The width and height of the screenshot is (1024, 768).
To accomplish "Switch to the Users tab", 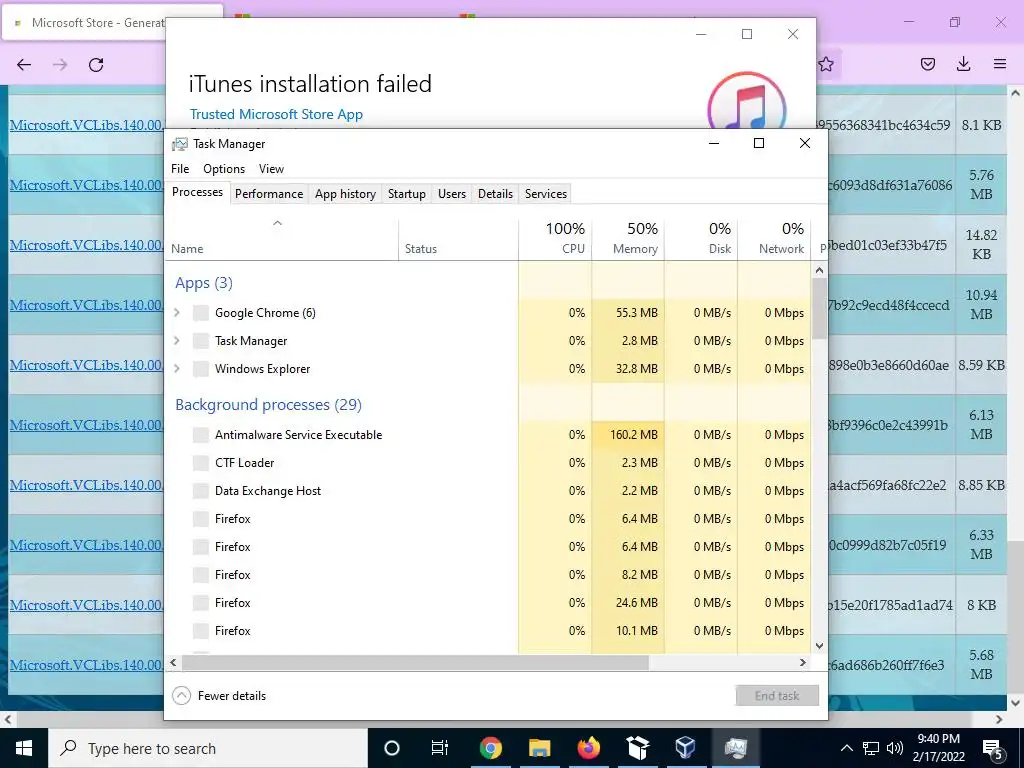I will coord(452,194).
